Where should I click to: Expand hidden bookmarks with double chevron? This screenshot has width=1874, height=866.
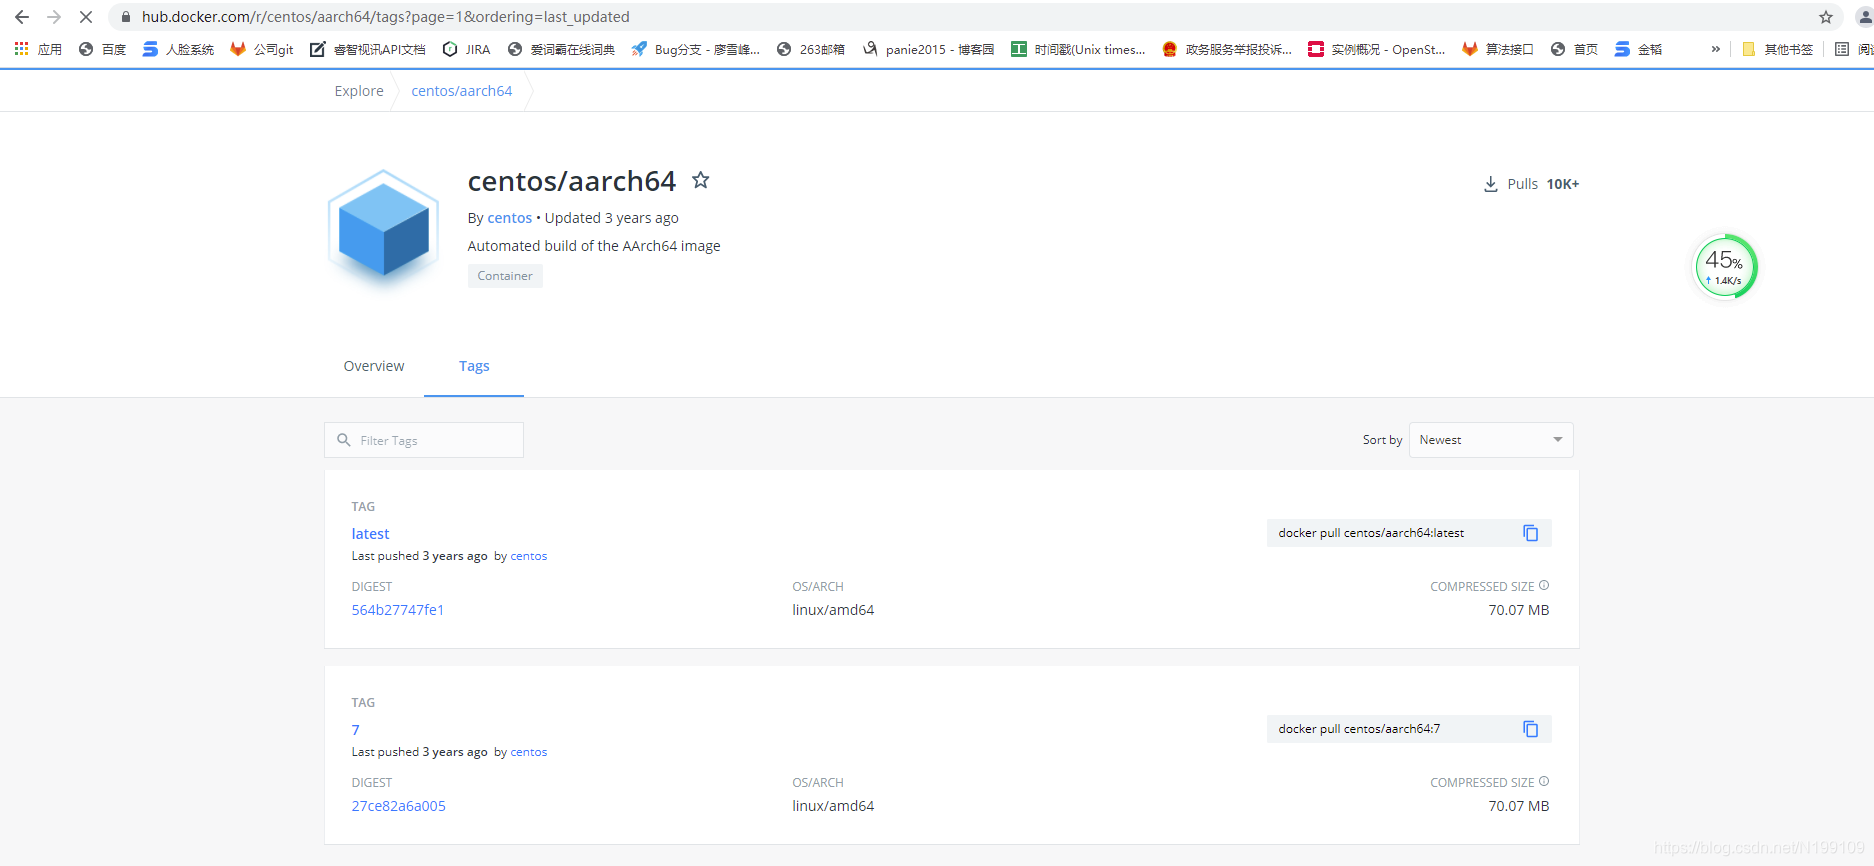pos(1716,49)
